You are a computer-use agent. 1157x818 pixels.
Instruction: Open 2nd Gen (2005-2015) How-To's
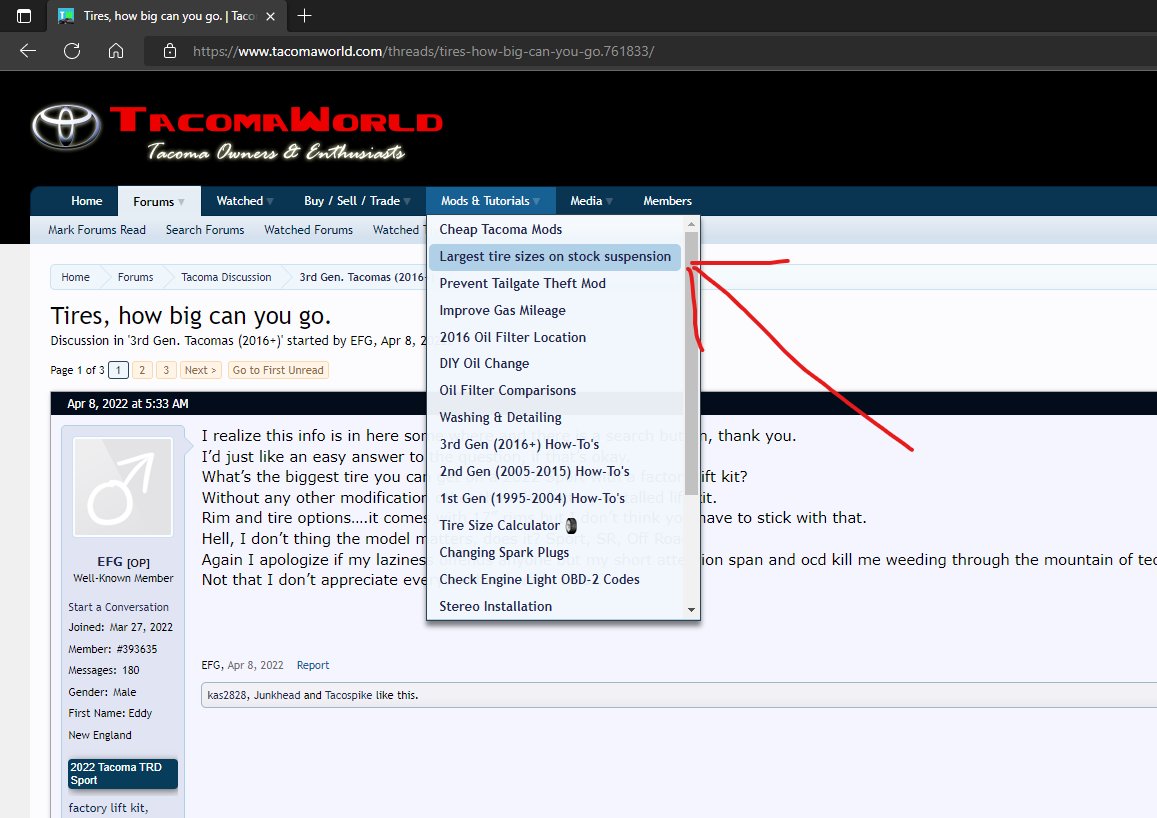coord(534,471)
